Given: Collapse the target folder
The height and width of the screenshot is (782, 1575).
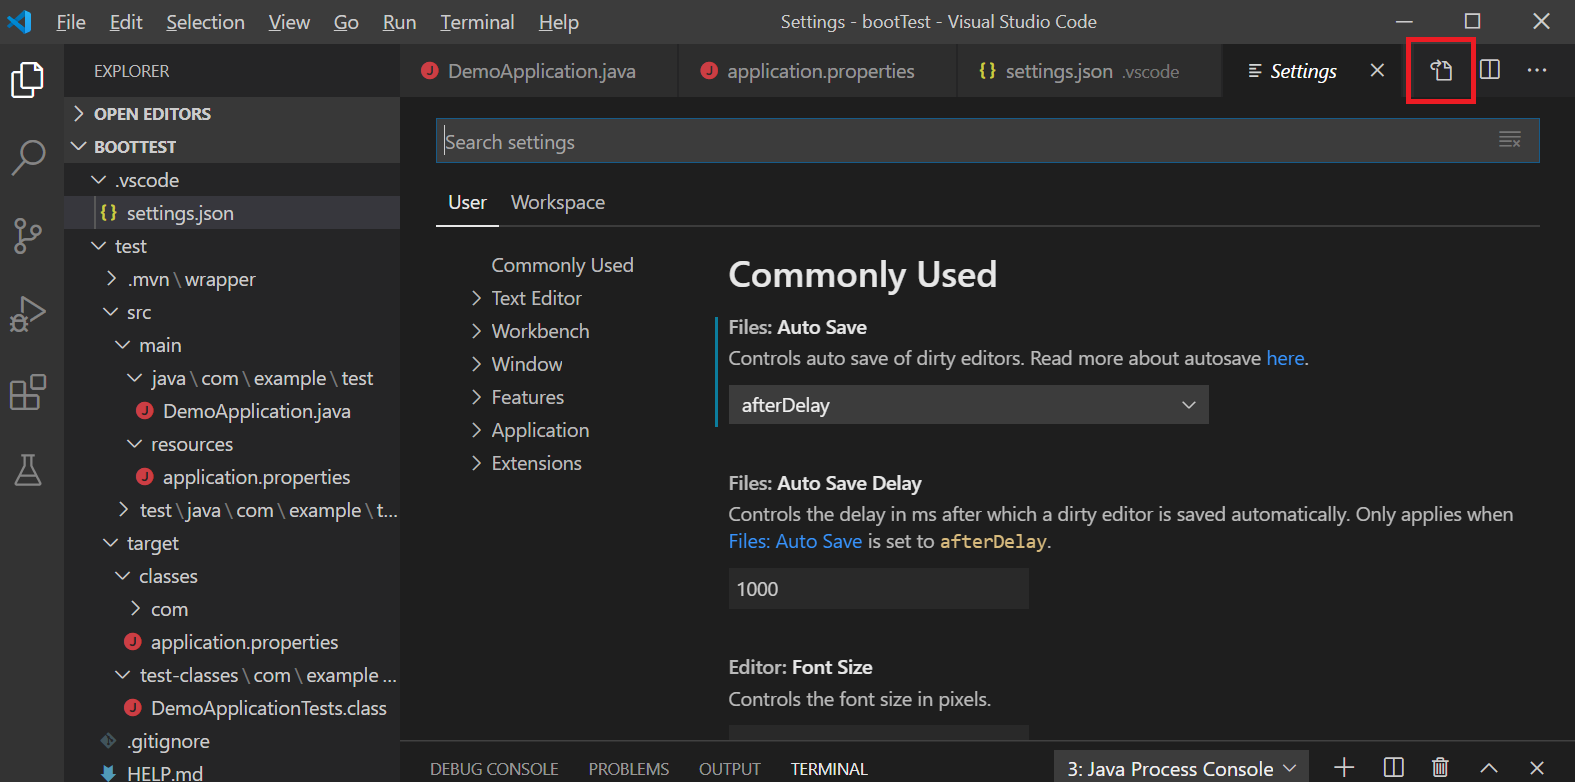Looking at the screenshot, I should [x=232, y=543].
